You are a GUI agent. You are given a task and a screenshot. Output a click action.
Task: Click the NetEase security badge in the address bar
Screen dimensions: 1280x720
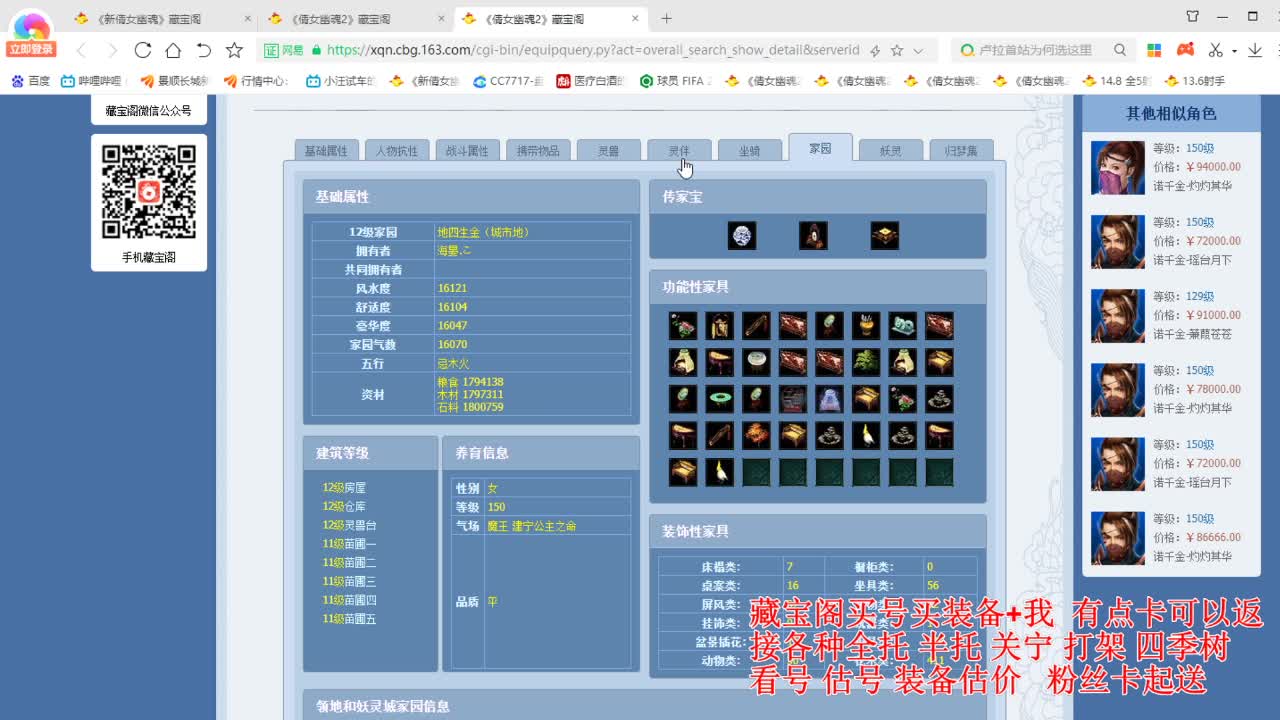point(279,49)
